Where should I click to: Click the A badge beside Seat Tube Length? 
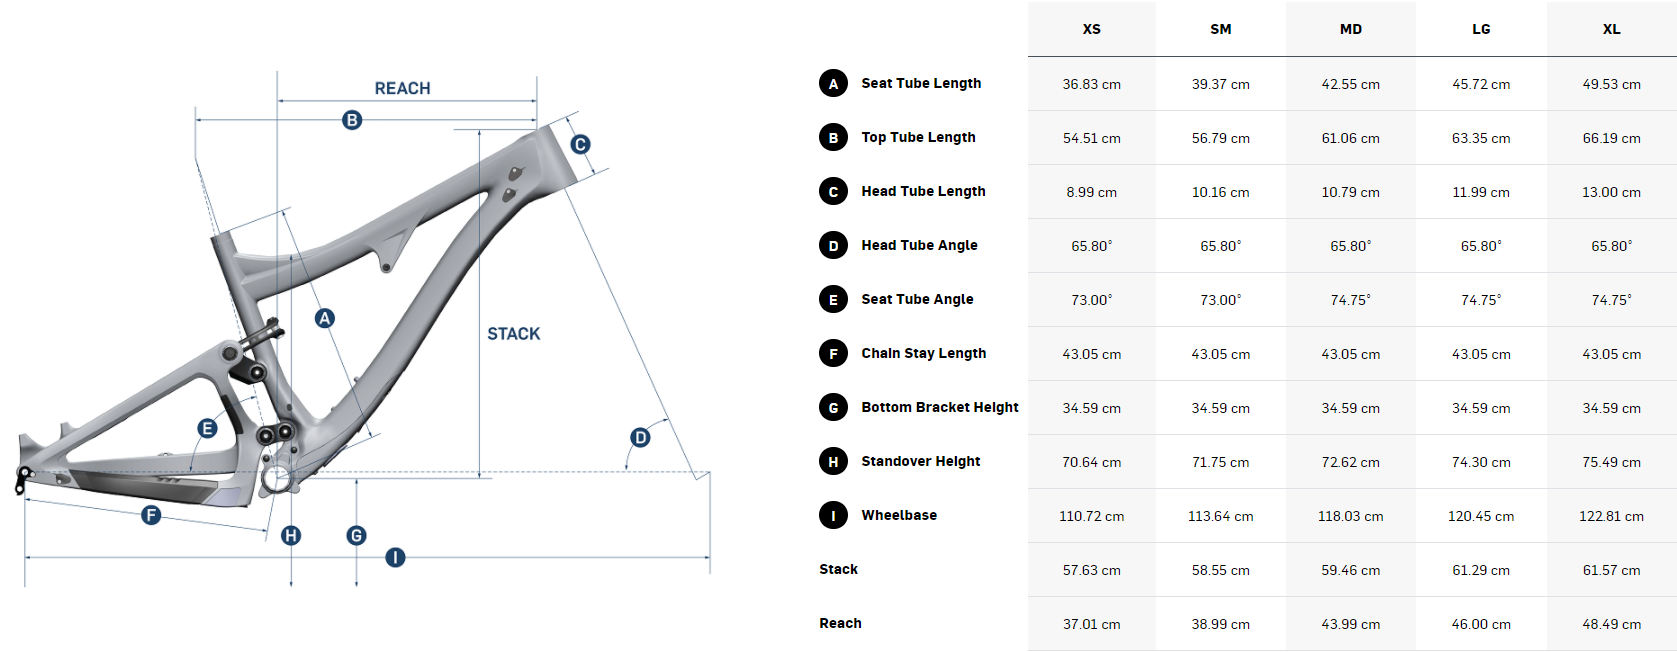pos(833,84)
